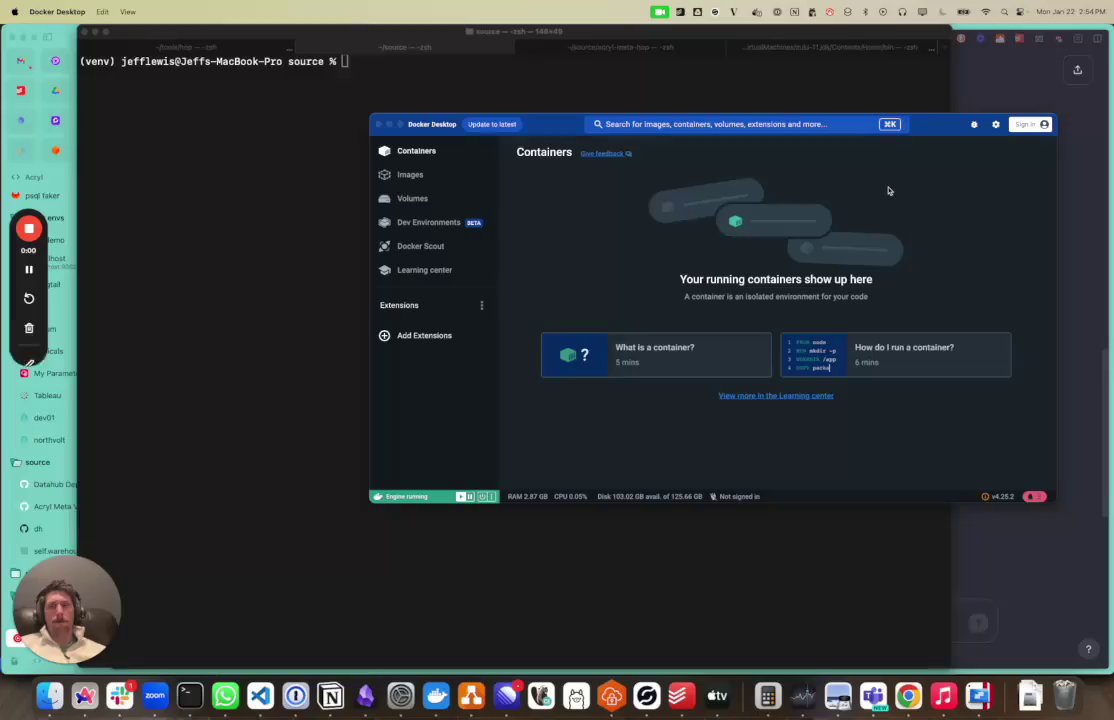This screenshot has height=720, width=1114.
Task: Click the Sign in button
Action: click(1030, 124)
